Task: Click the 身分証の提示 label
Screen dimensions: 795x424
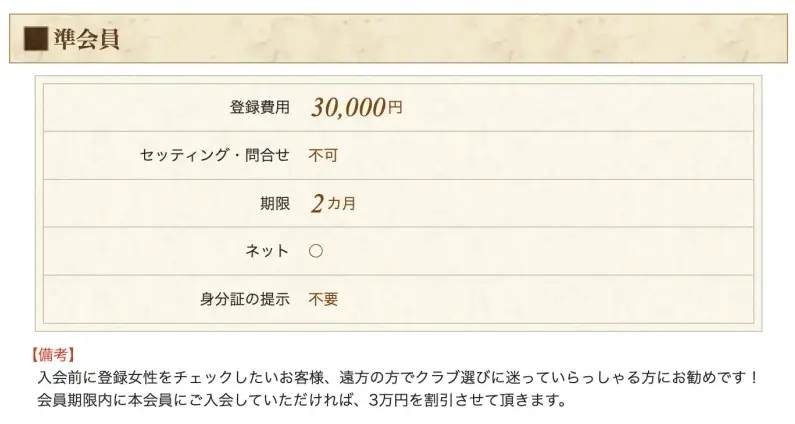Action: point(244,299)
